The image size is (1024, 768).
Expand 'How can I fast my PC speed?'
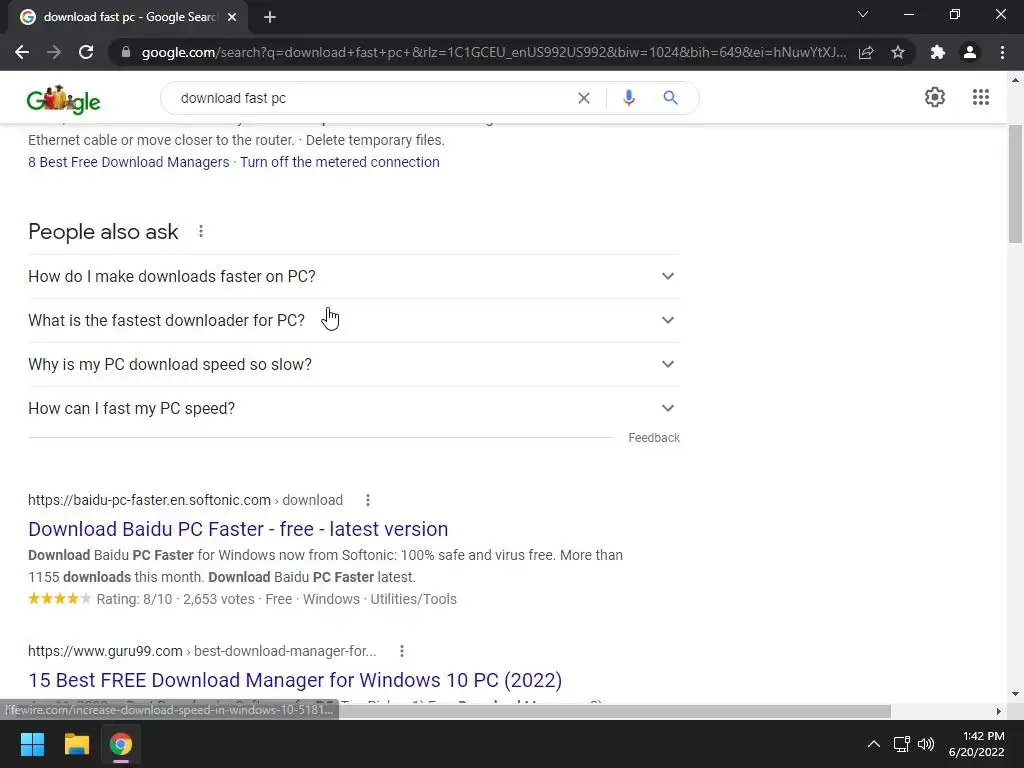[x=354, y=408]
